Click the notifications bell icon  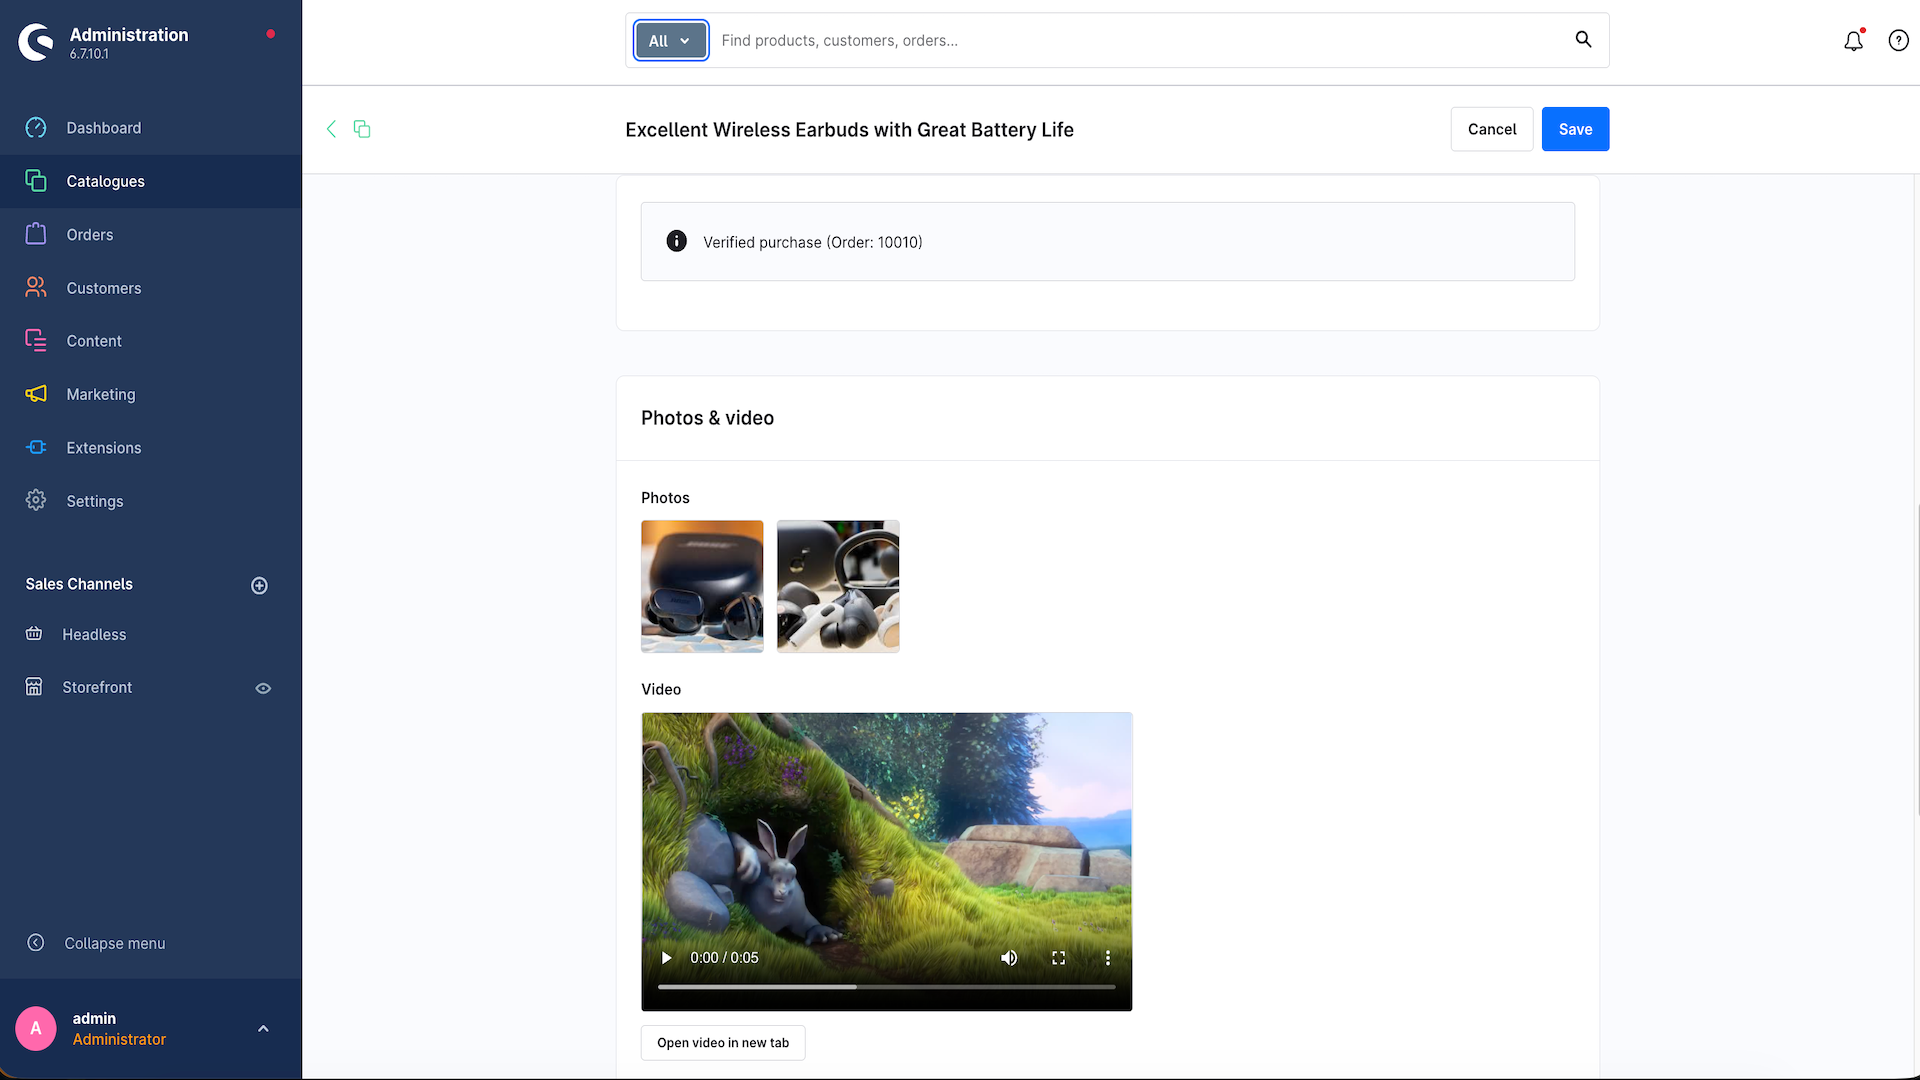1853,41
